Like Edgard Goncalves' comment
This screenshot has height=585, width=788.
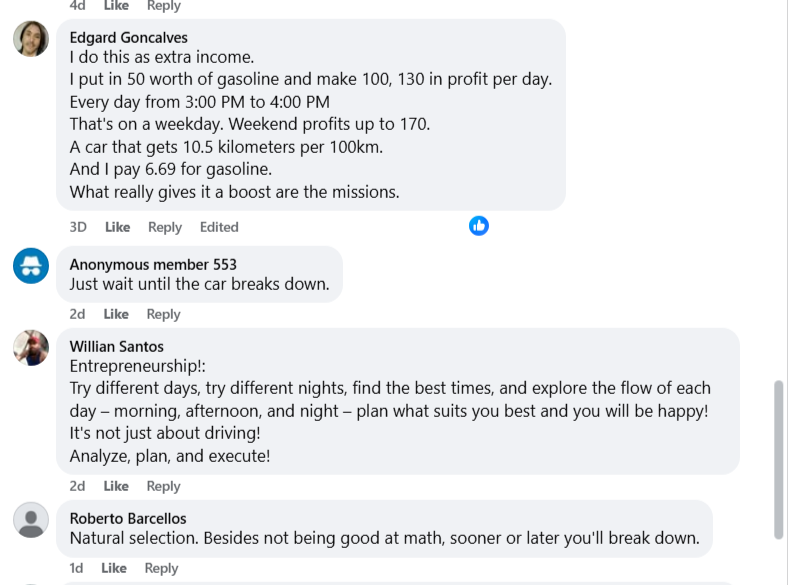(x=117, y=227)
